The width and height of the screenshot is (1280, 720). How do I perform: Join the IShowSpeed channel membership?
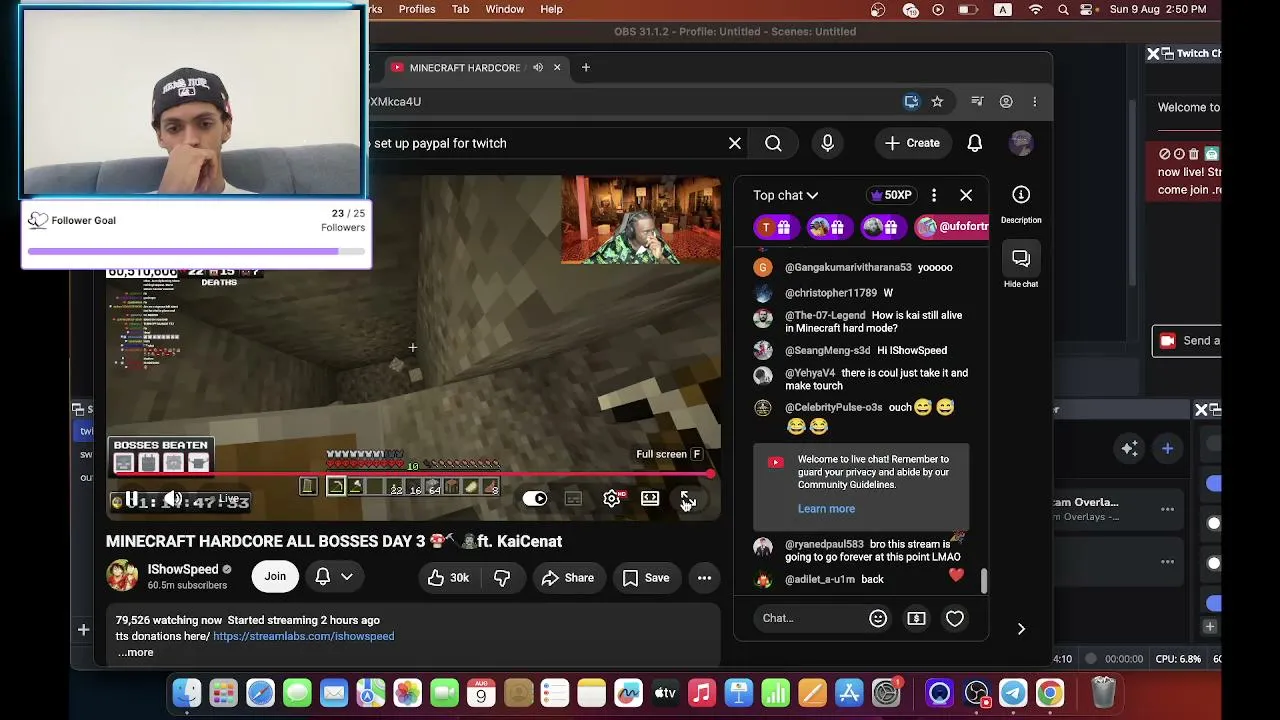(275, 576)
